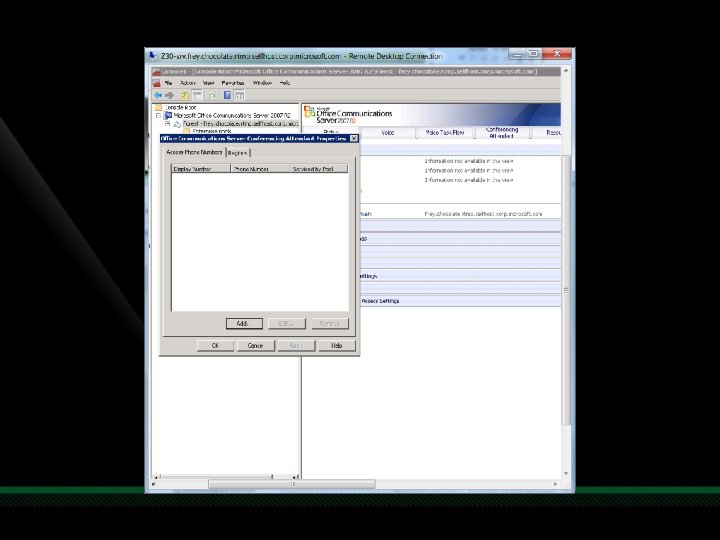The image size is (720, 540).
Task: Open the Favorites menu
Action: [x=233, y=83]
